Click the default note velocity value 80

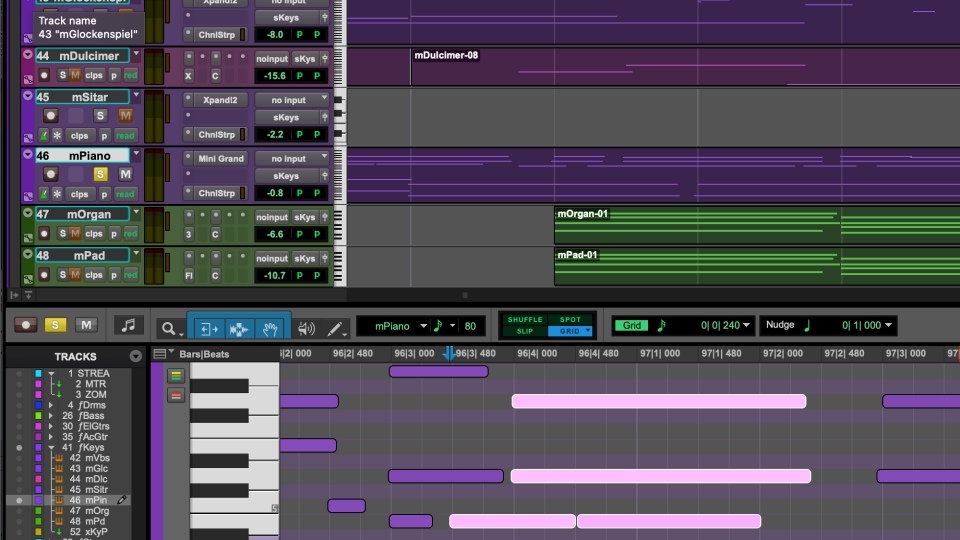point(470,326)
